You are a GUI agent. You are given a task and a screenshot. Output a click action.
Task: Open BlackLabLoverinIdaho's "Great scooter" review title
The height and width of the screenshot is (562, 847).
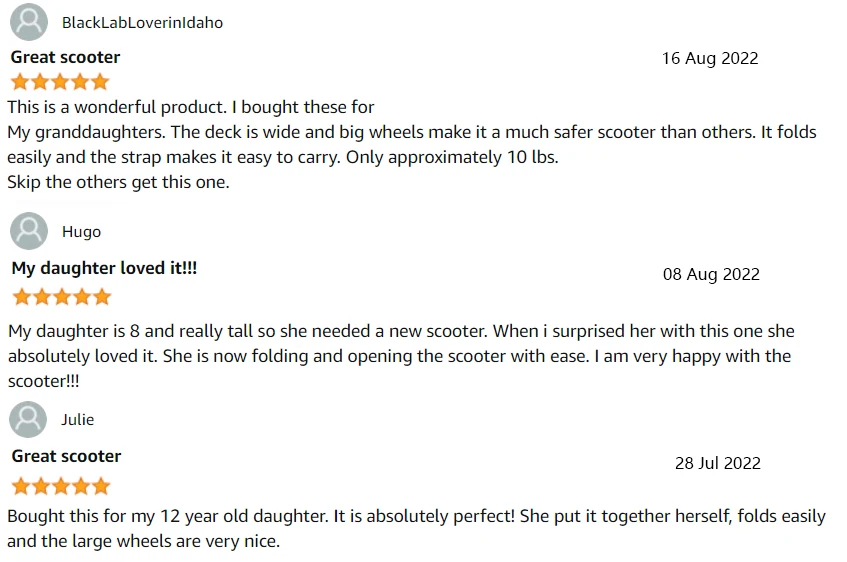(x=65, y=57)
